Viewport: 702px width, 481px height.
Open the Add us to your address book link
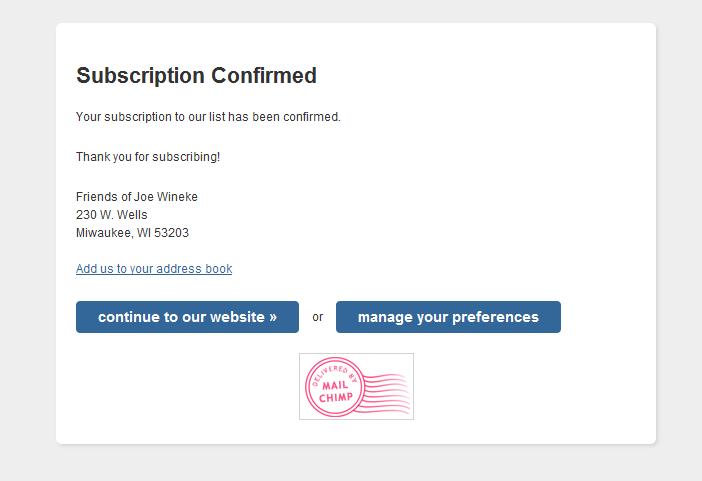[x=154, y=269]
